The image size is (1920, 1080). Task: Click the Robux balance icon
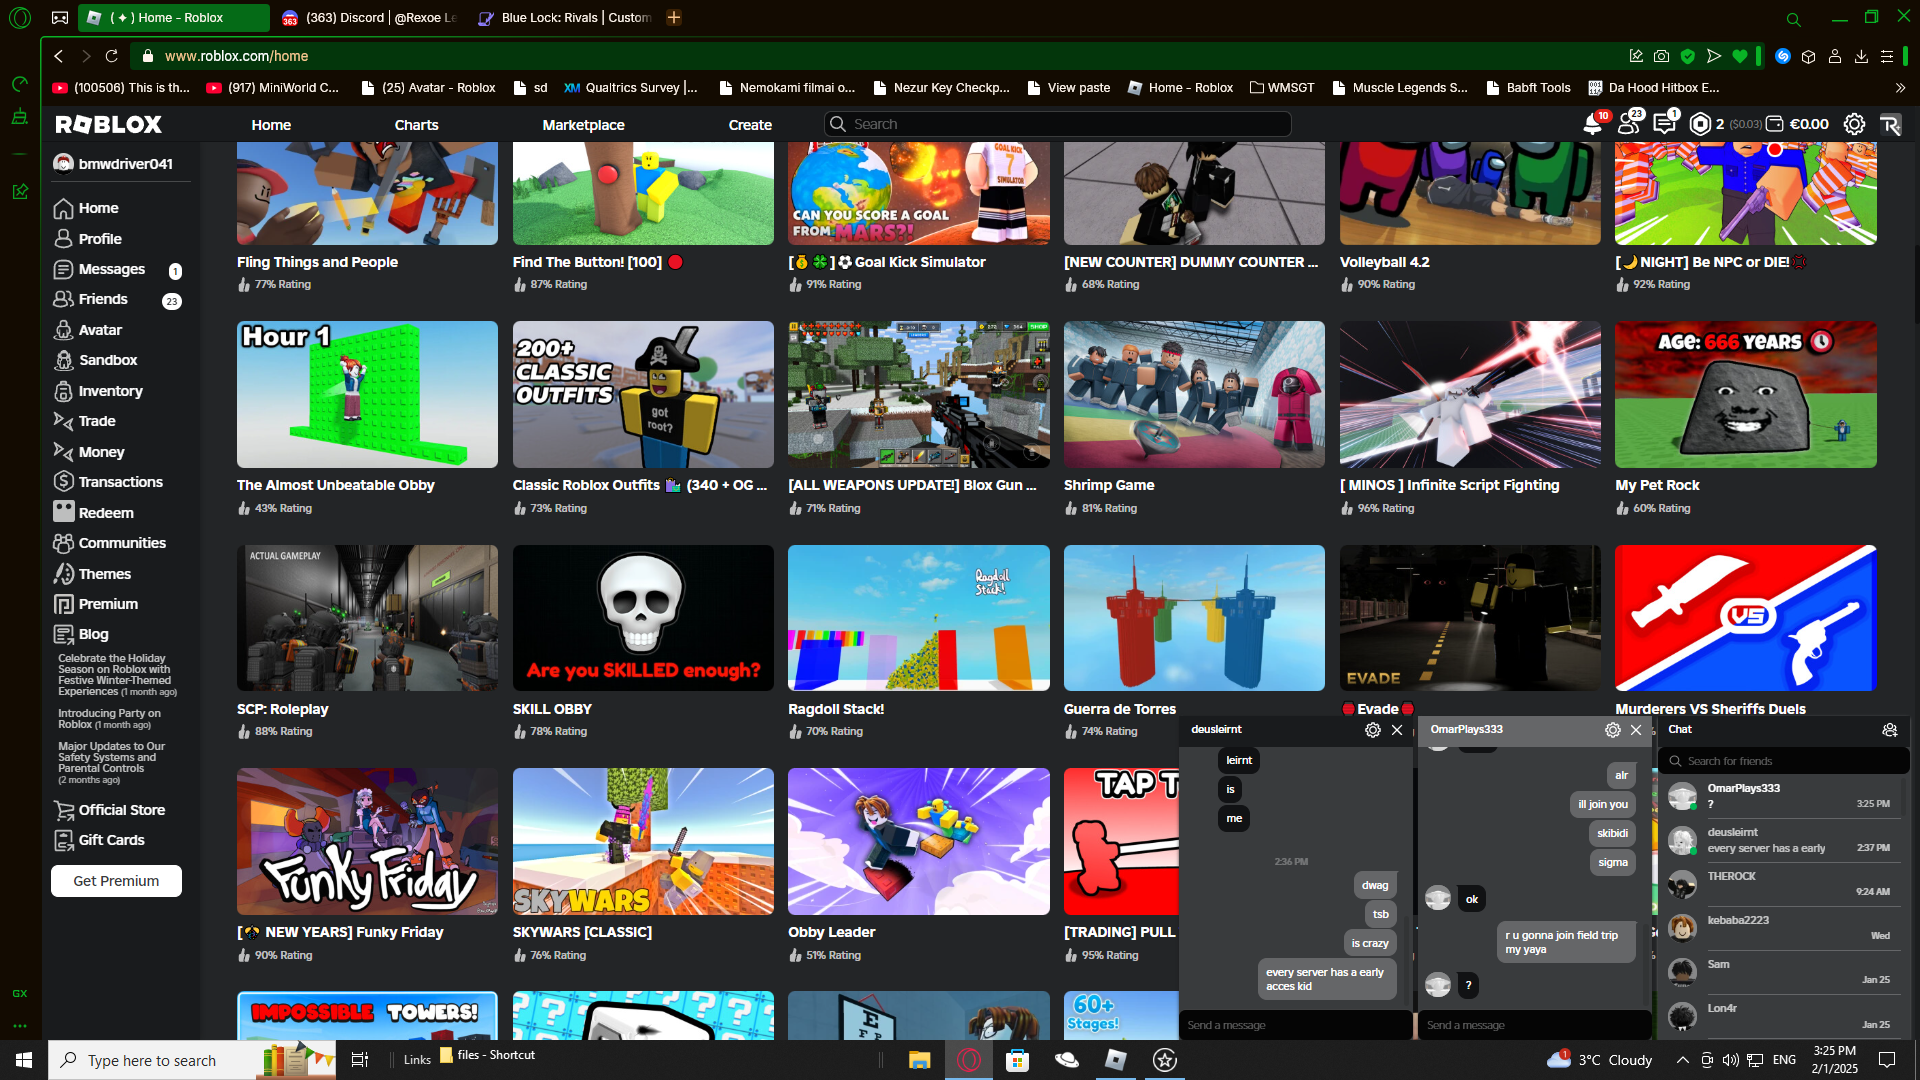click(1700, 124)
